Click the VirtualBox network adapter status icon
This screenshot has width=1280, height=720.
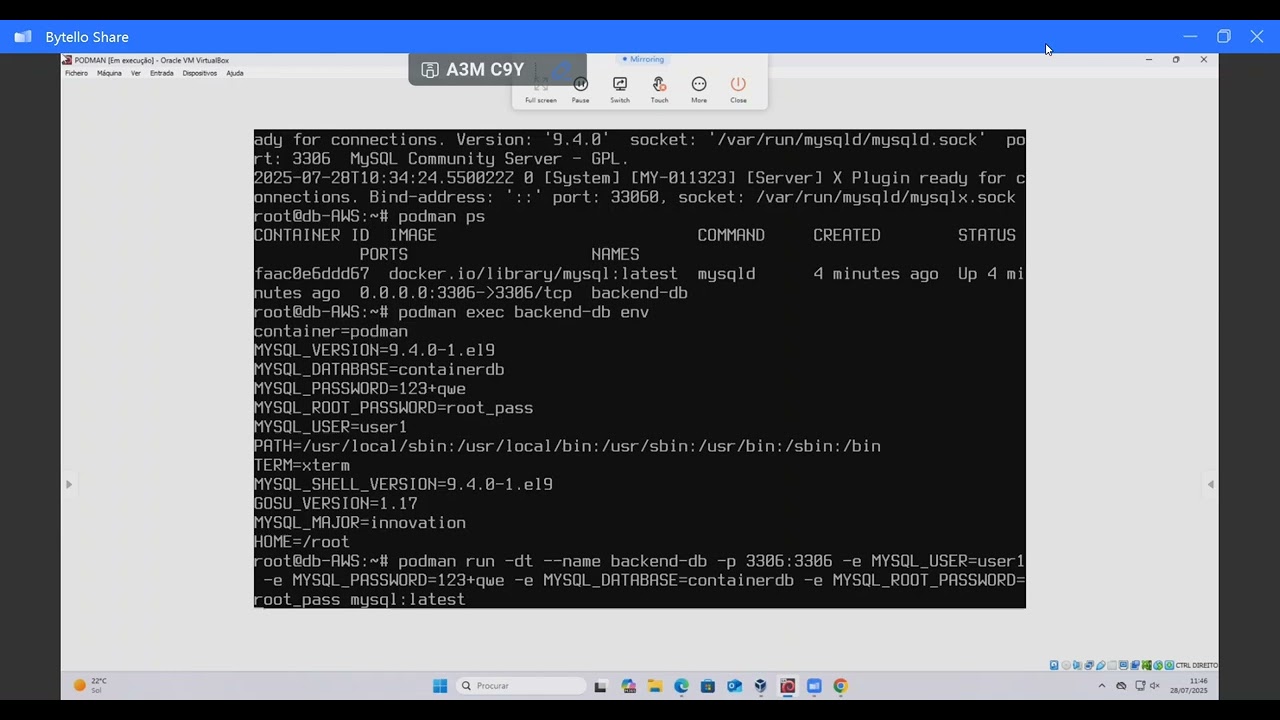[x=1089, y=665]
